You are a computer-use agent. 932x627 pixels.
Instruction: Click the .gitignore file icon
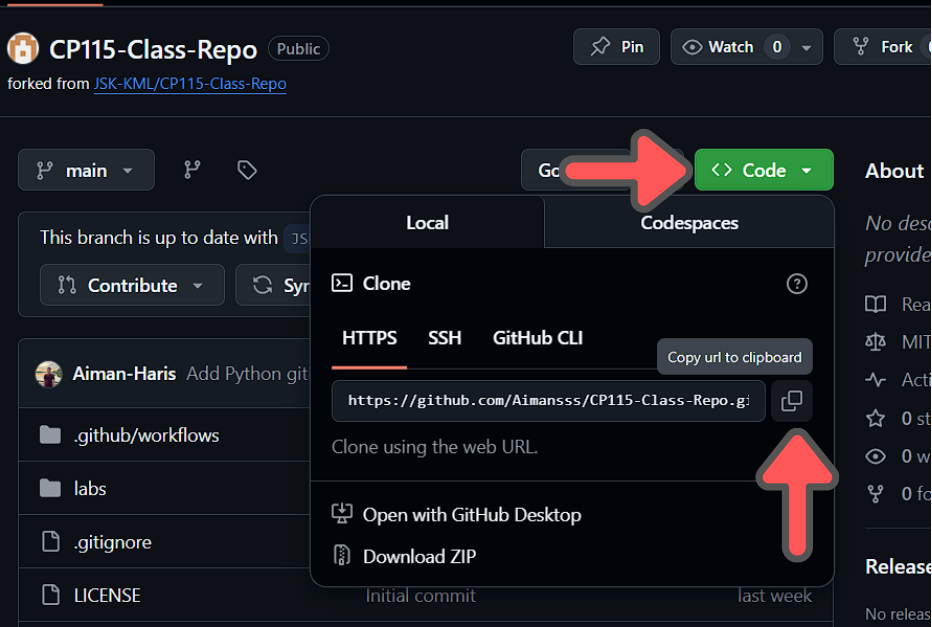tap(51, 541)
